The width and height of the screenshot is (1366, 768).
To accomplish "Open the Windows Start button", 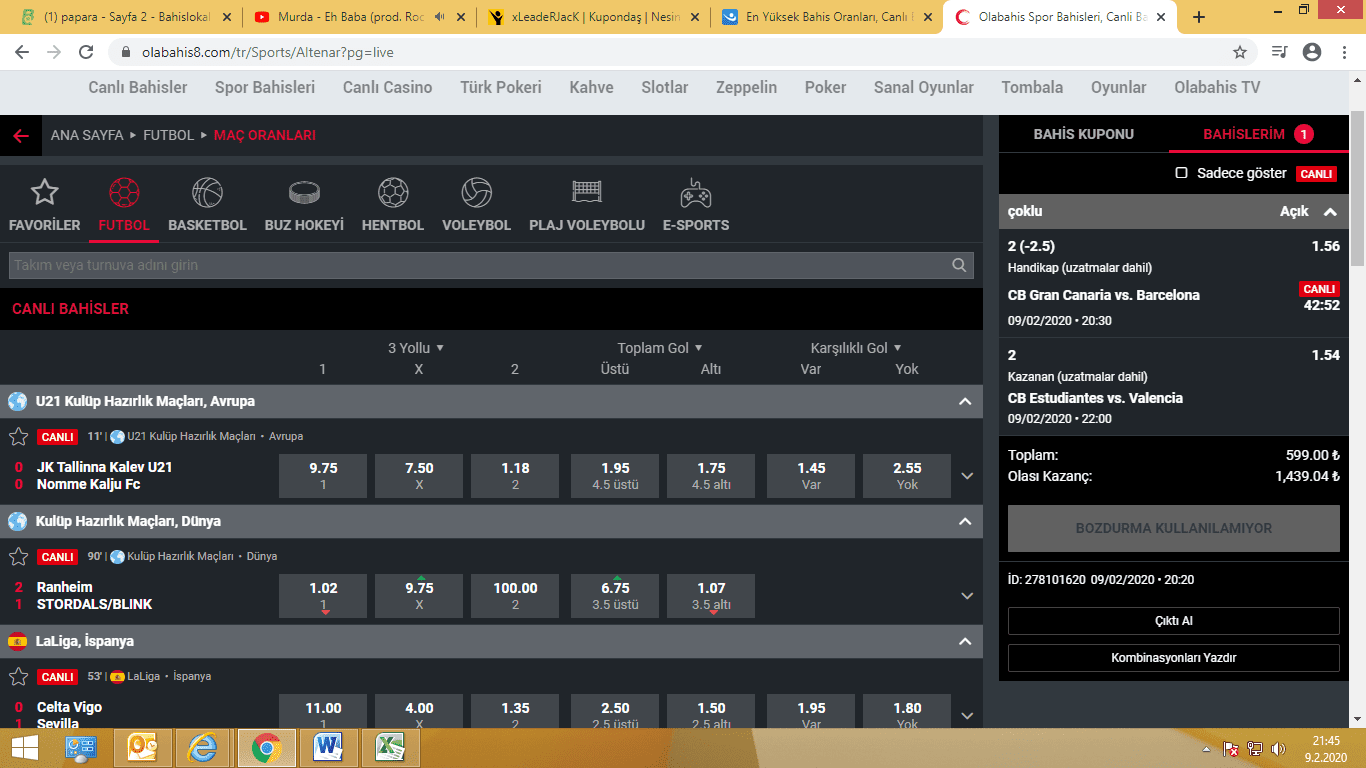I will tap(25, 747).
